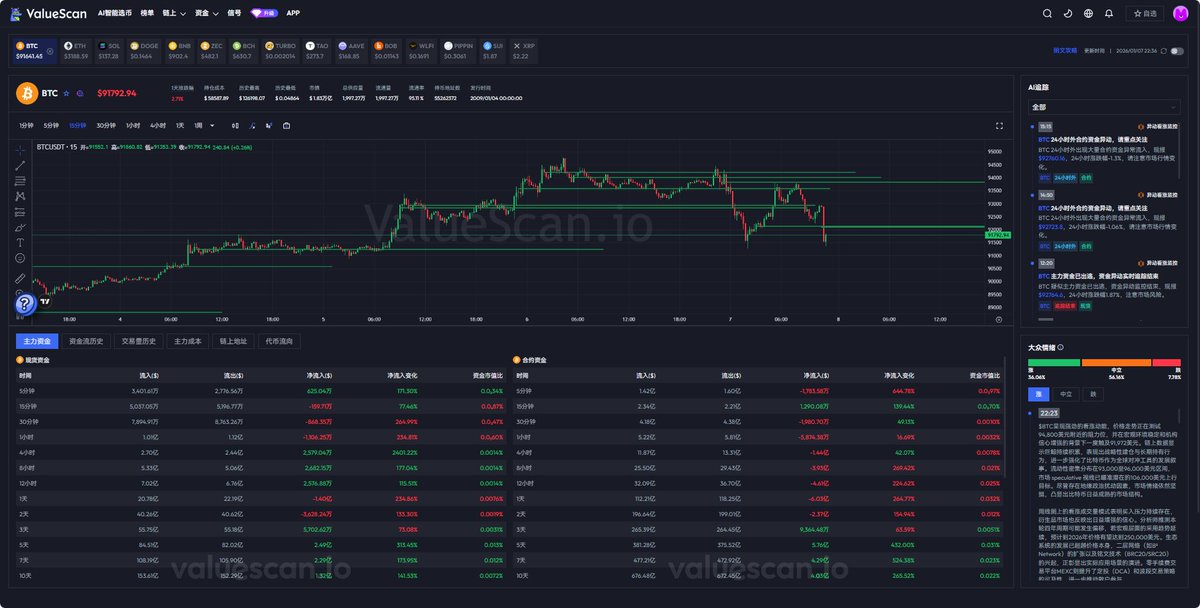Click the purple 升级 upgrade button
This screenshot has width=1200, height=608.
click(264, 13)
